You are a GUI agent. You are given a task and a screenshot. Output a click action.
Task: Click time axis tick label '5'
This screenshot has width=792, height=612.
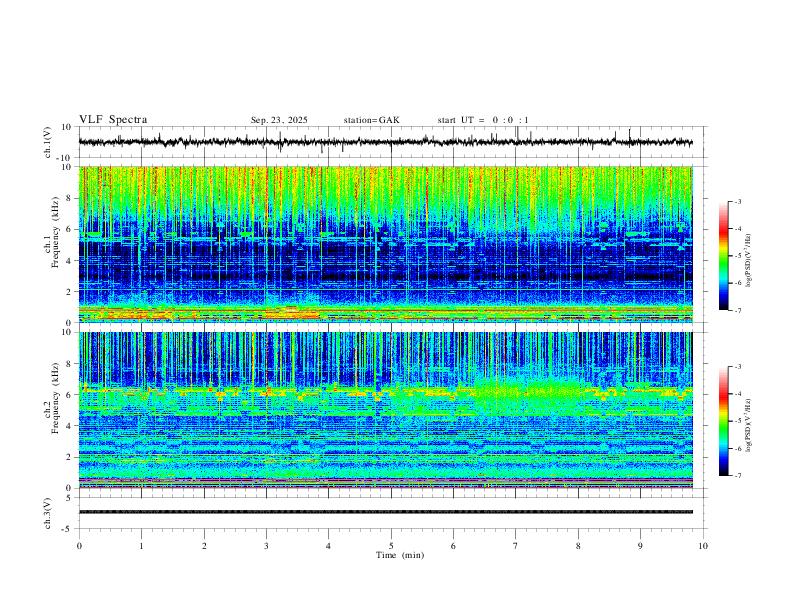click(391, 546)
